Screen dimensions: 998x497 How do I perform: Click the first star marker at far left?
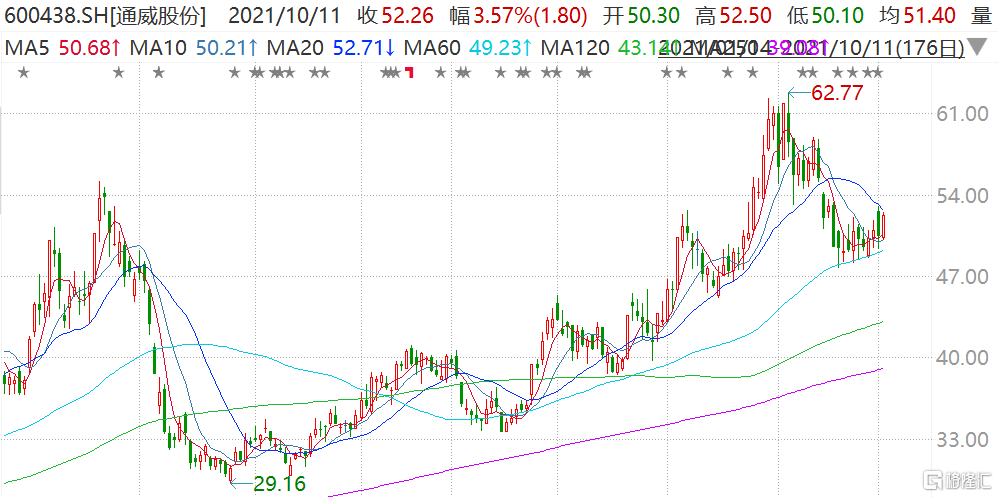tap(24, 73)
